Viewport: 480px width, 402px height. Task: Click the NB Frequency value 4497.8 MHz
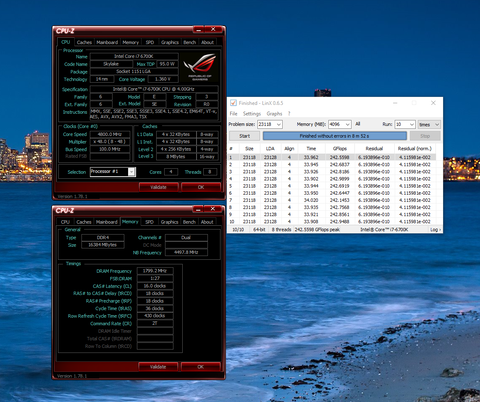pyautogui.click(x=186, y=252)
